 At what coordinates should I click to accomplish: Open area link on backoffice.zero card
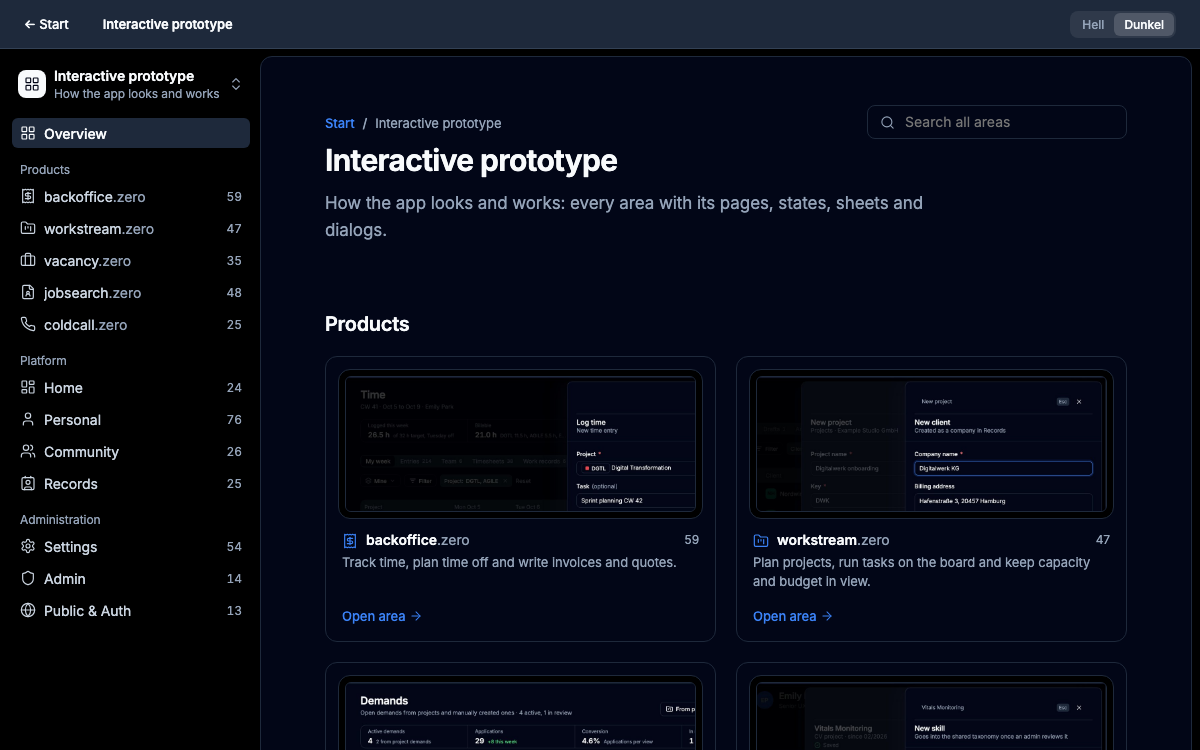[x=382, y=616]
